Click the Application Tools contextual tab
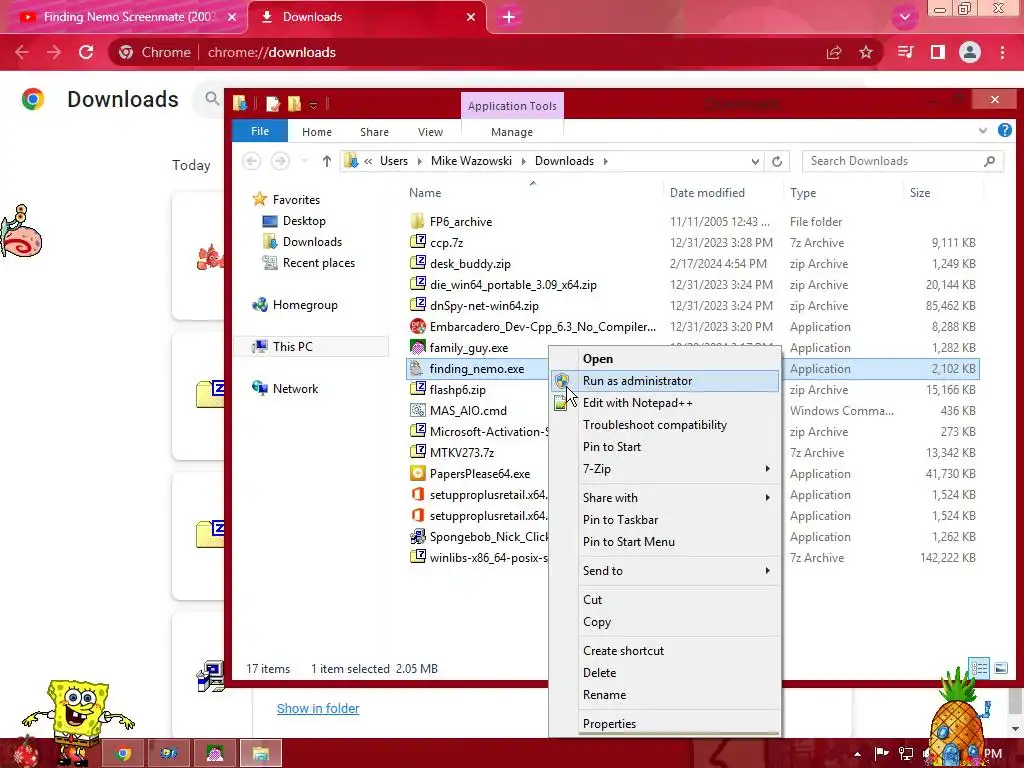The height and width of the screenshot is (768, 1024). pos(512,106)
